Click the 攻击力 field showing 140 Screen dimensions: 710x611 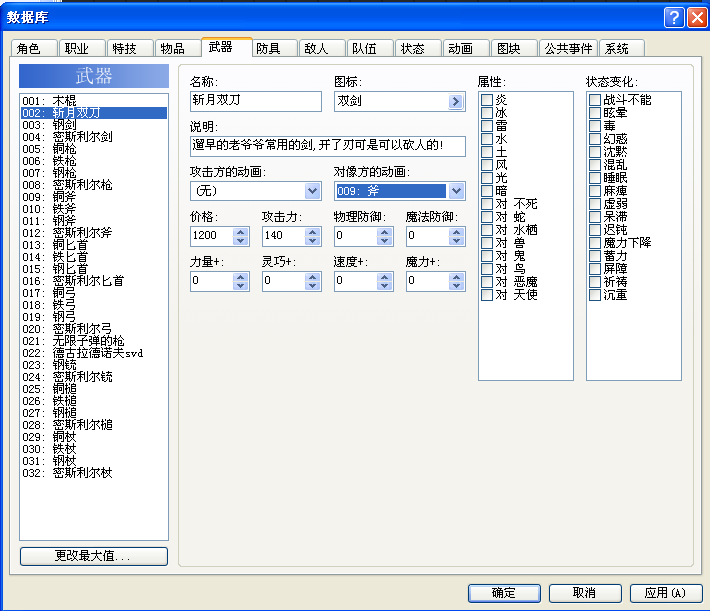(284, 236)
